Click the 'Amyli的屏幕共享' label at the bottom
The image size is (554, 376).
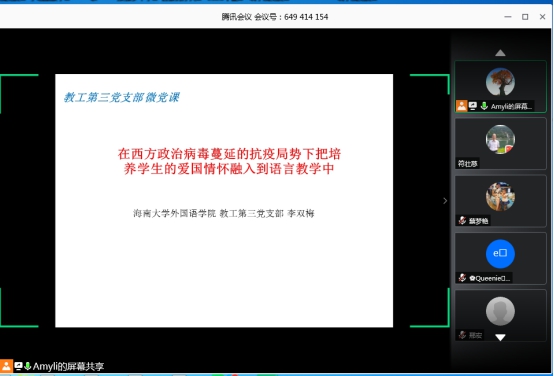(68, 366)
